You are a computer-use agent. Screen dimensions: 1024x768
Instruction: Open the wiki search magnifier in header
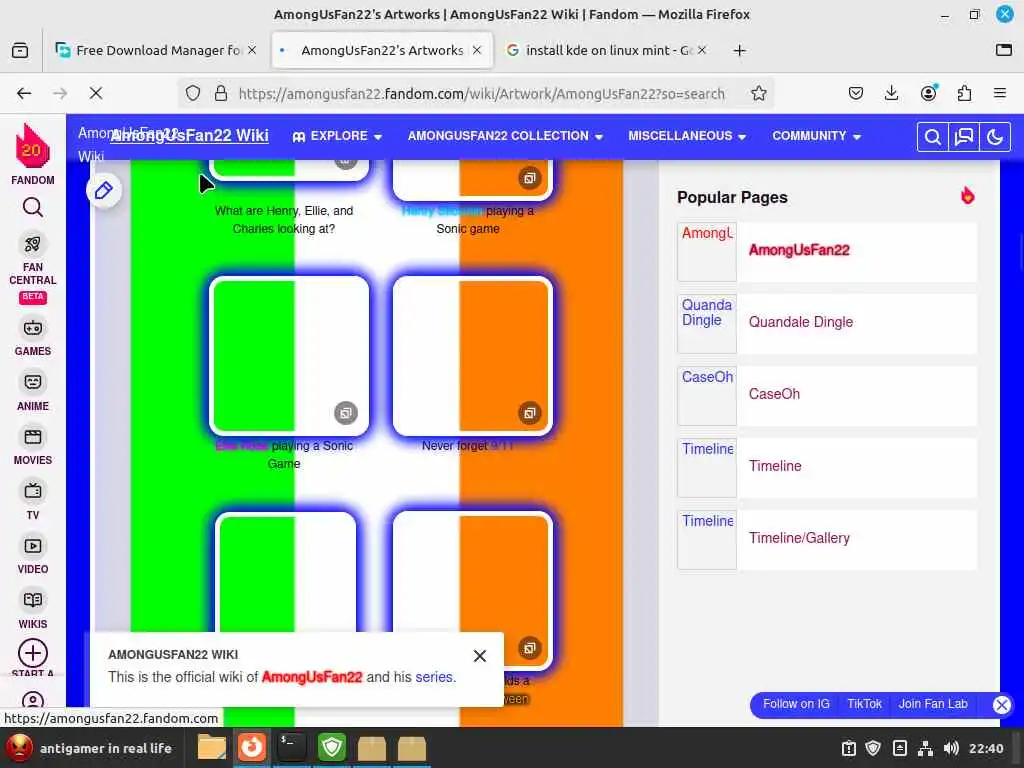tap(933, 137)
